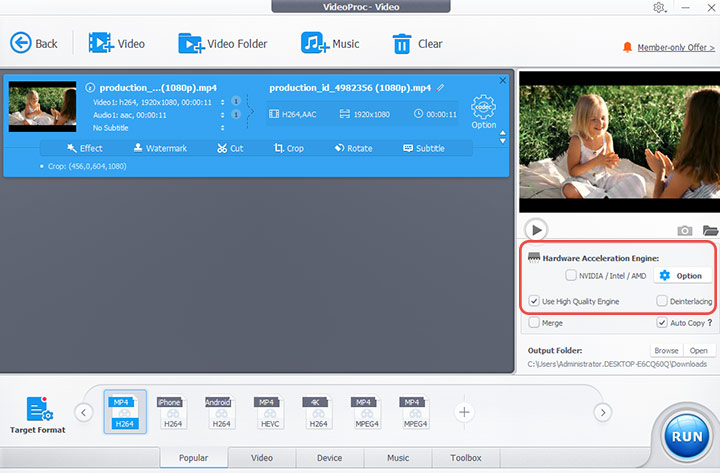The width and height of the screenshot is (720, 473).
Task: Toggle Use High Quality Engine
Action: 534,301
